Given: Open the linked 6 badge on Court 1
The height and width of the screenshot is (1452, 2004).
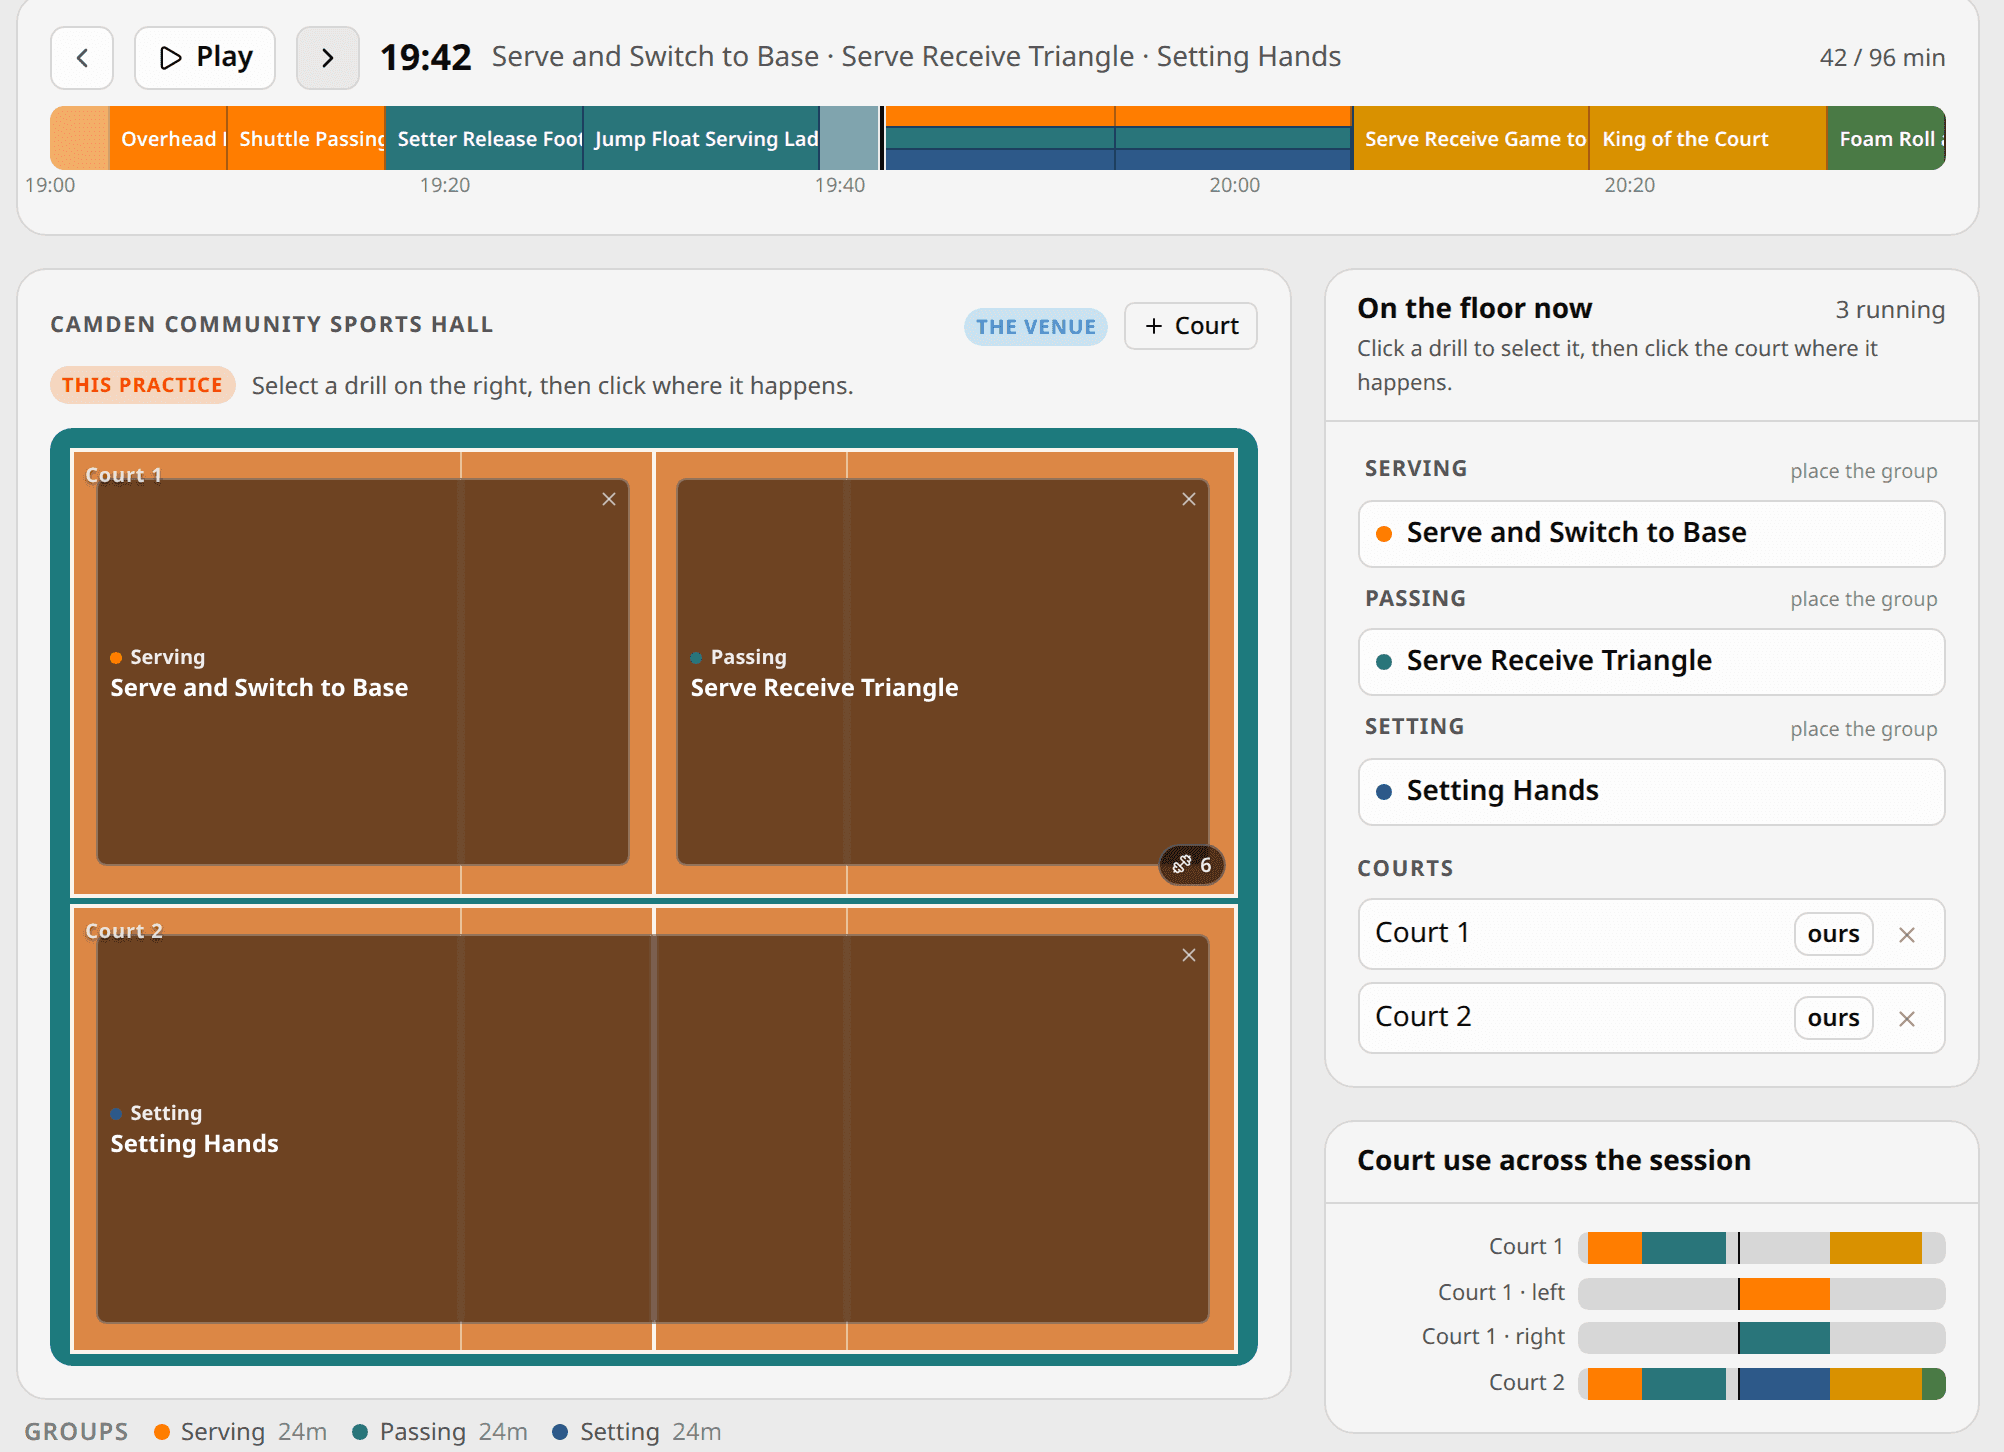Looking at the screenshot, I should [x=1191, y=865].
